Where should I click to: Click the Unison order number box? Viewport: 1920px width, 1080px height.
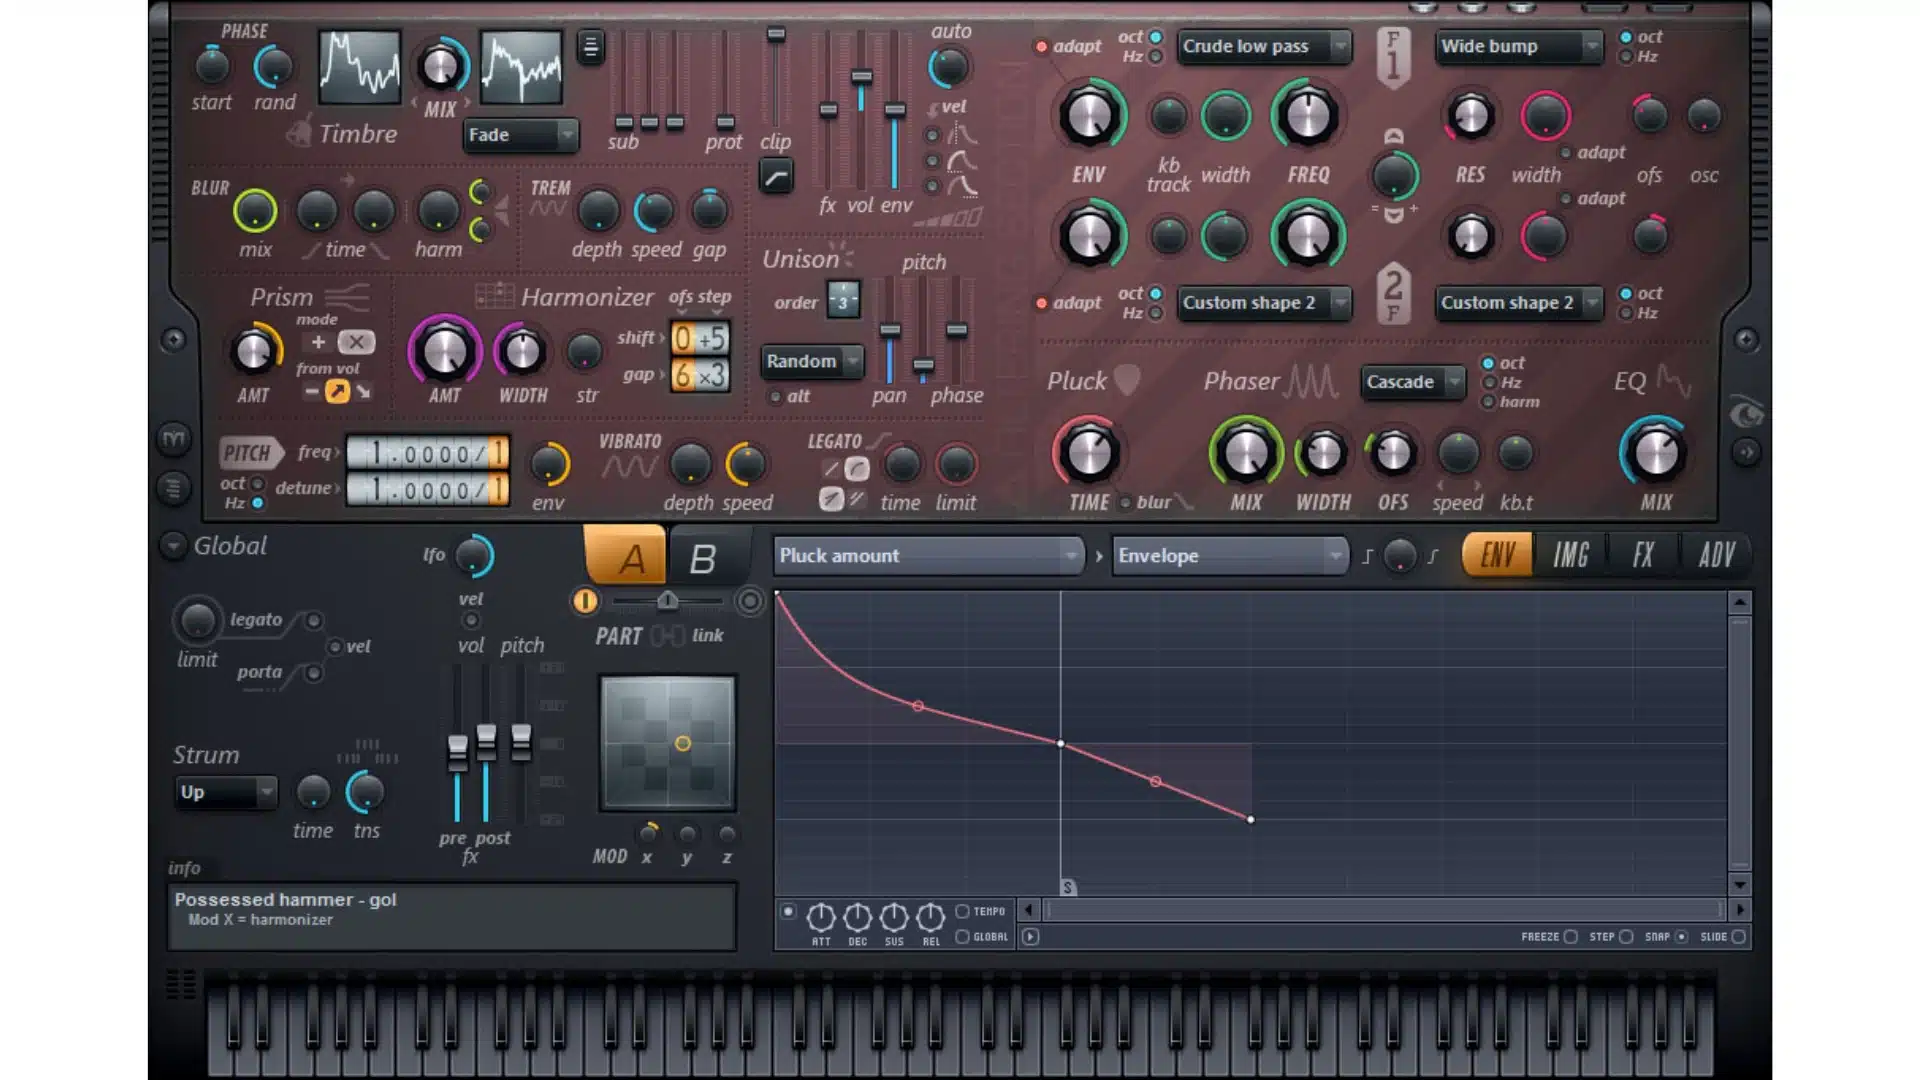pyautogui.click(x=843, y=301)
